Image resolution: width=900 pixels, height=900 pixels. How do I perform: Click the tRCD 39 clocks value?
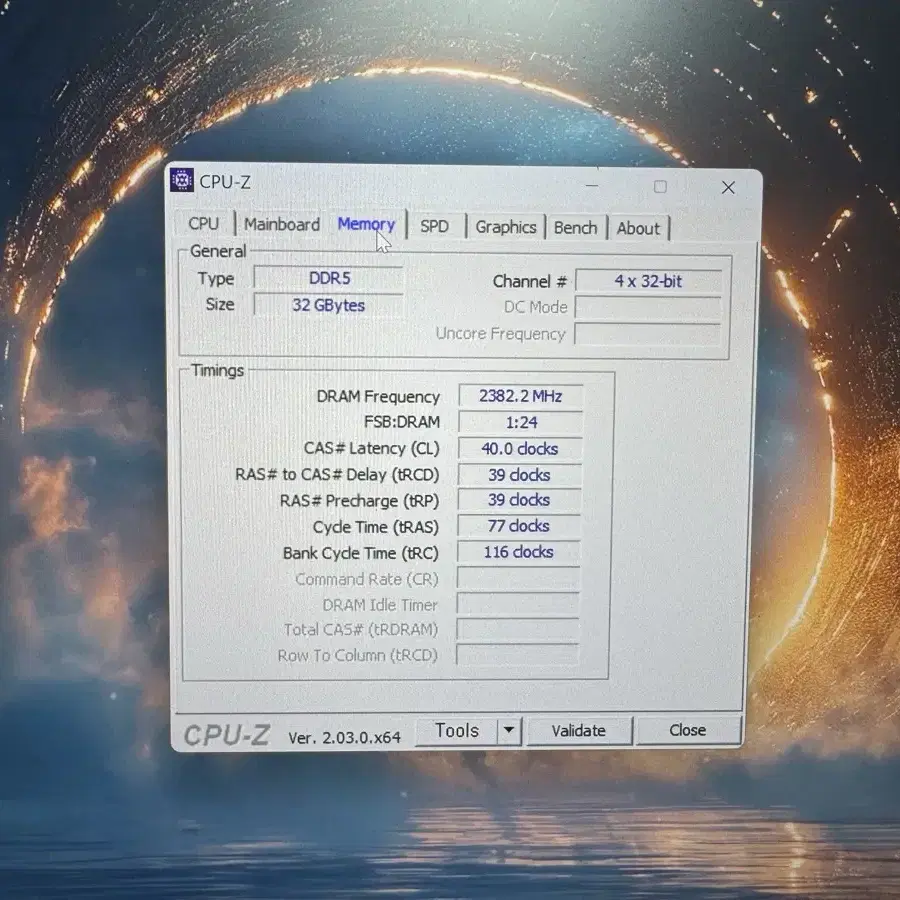pos(519,475)
